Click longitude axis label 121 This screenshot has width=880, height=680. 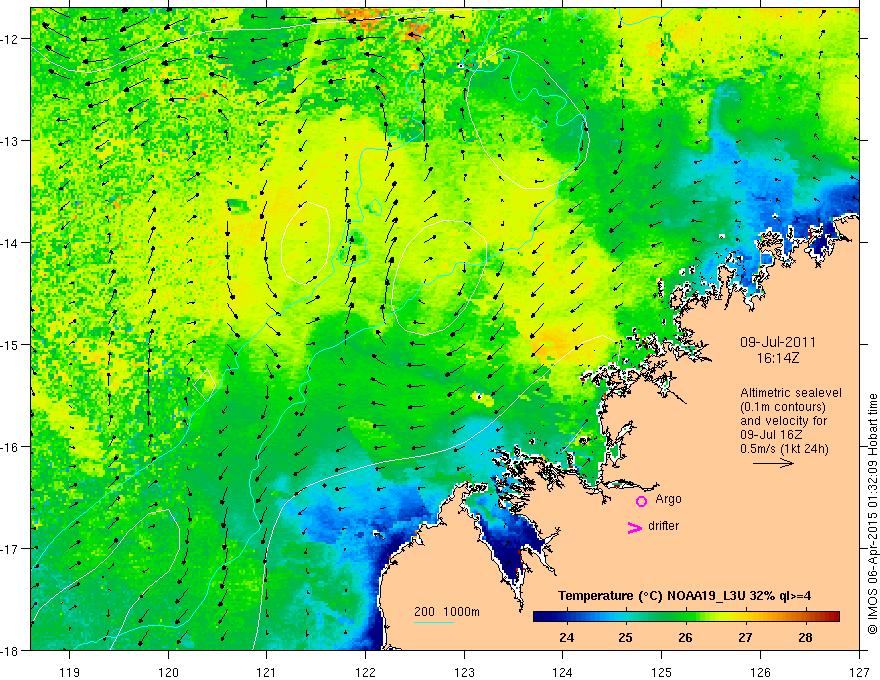[267, 673]
